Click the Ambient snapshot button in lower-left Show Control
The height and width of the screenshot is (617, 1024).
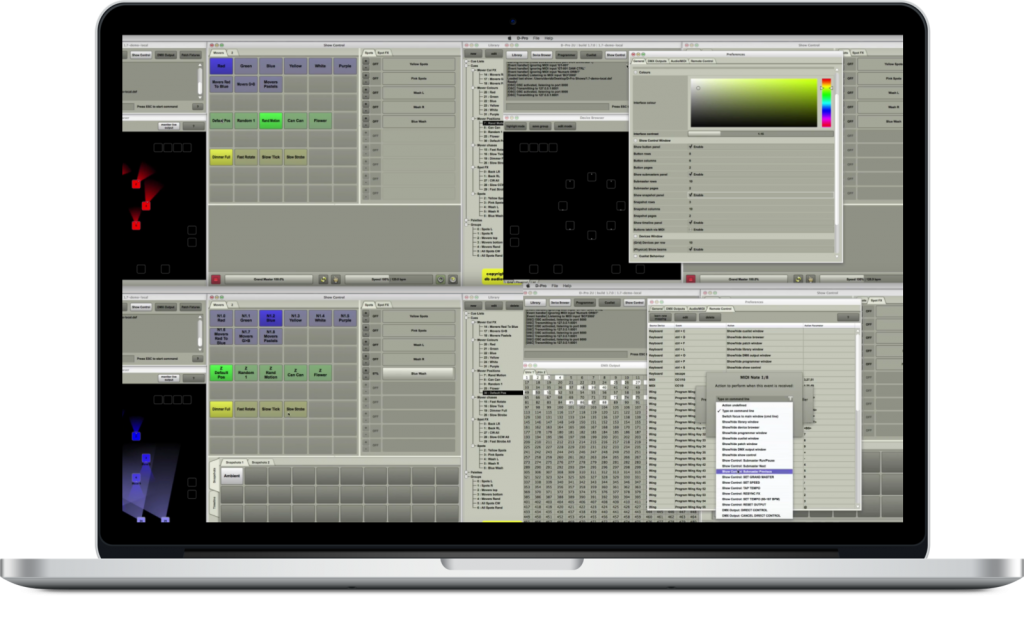[232, 476]
